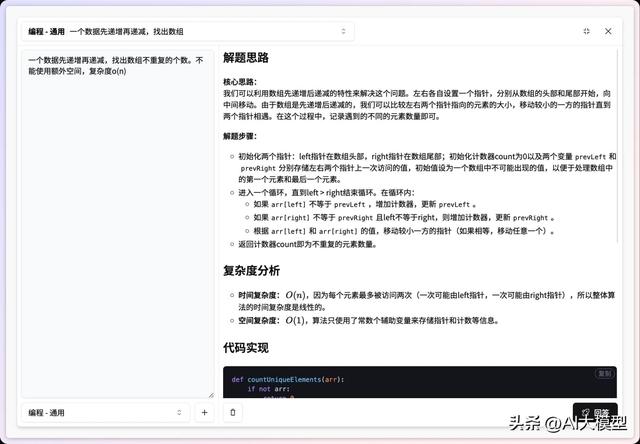Screen dimensions: 640x444
Task: Click the 返回计数器count bullet line
Action: (308, 244)
